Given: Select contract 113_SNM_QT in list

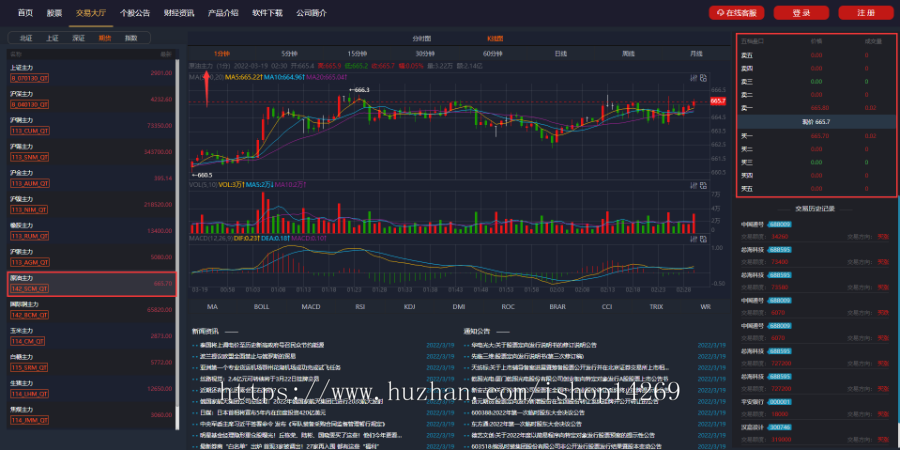Looking at the screenshot, I should (x=29, y=157).
